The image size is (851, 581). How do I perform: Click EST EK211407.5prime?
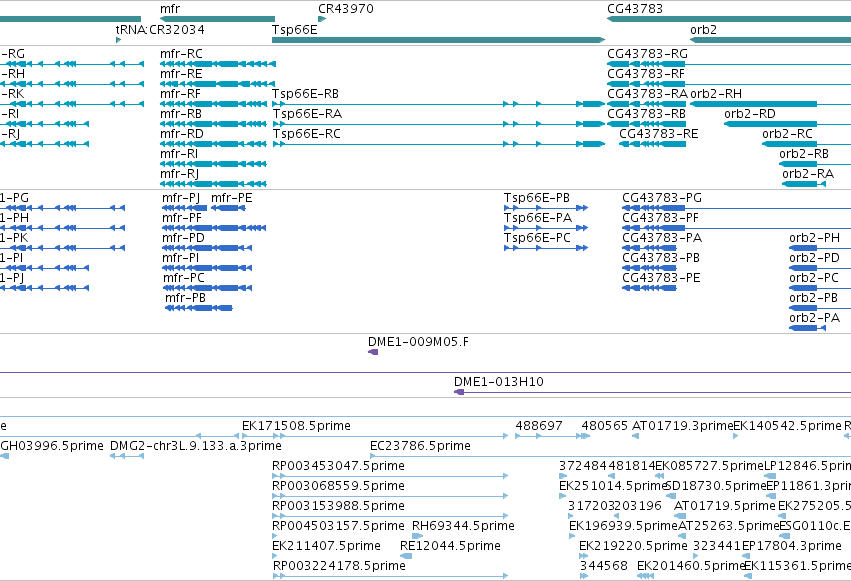[275, 556]
